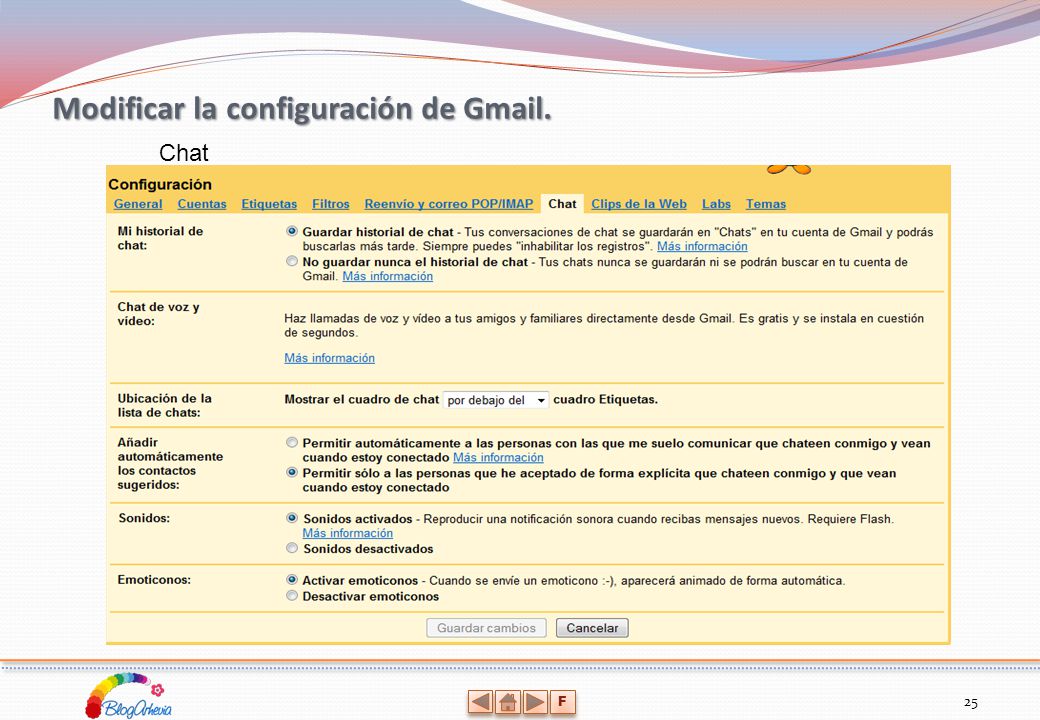Open Más información link after 'Gmail.' in historial
Viewport: 1040px width, 720px height.
[x=387, y=276]
